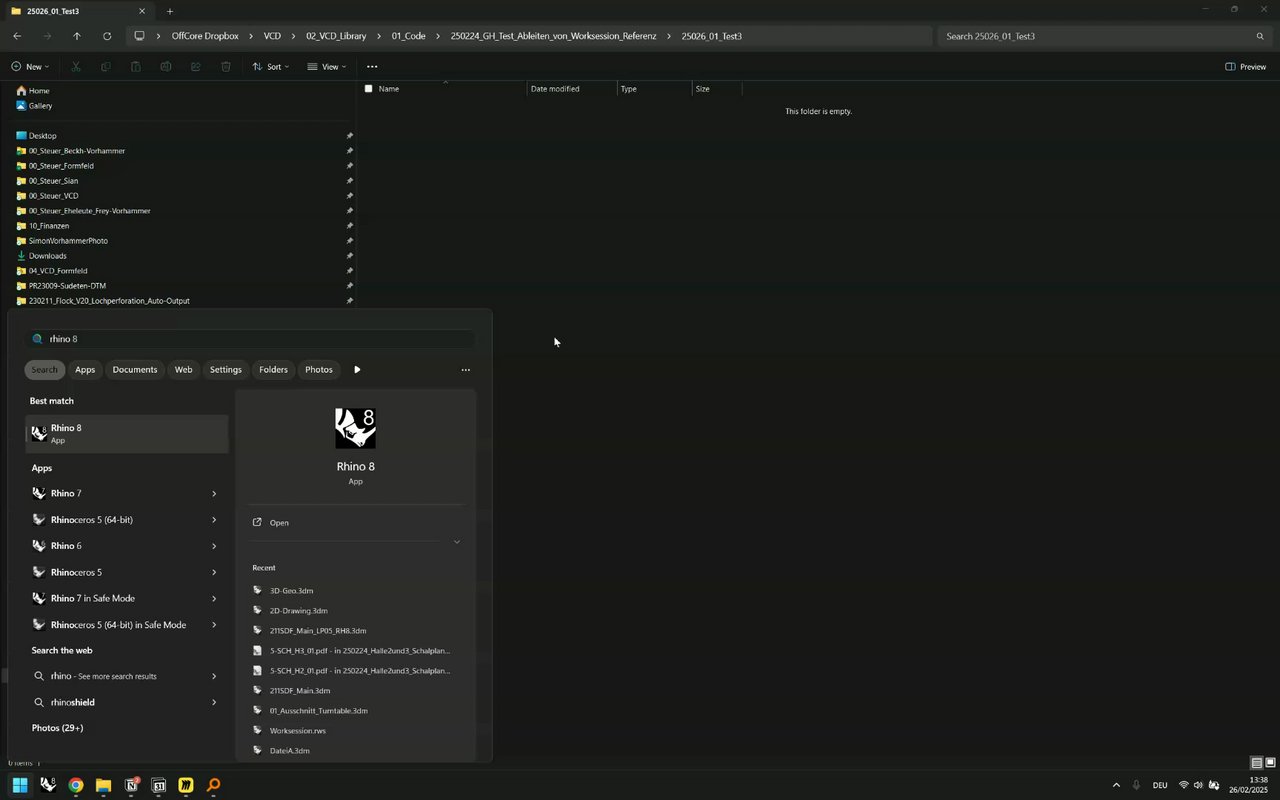Switch to large thumbnails view icon
Image resolution: width=1280 pixels, height=800 pixels.
(x=1270, y=763)
